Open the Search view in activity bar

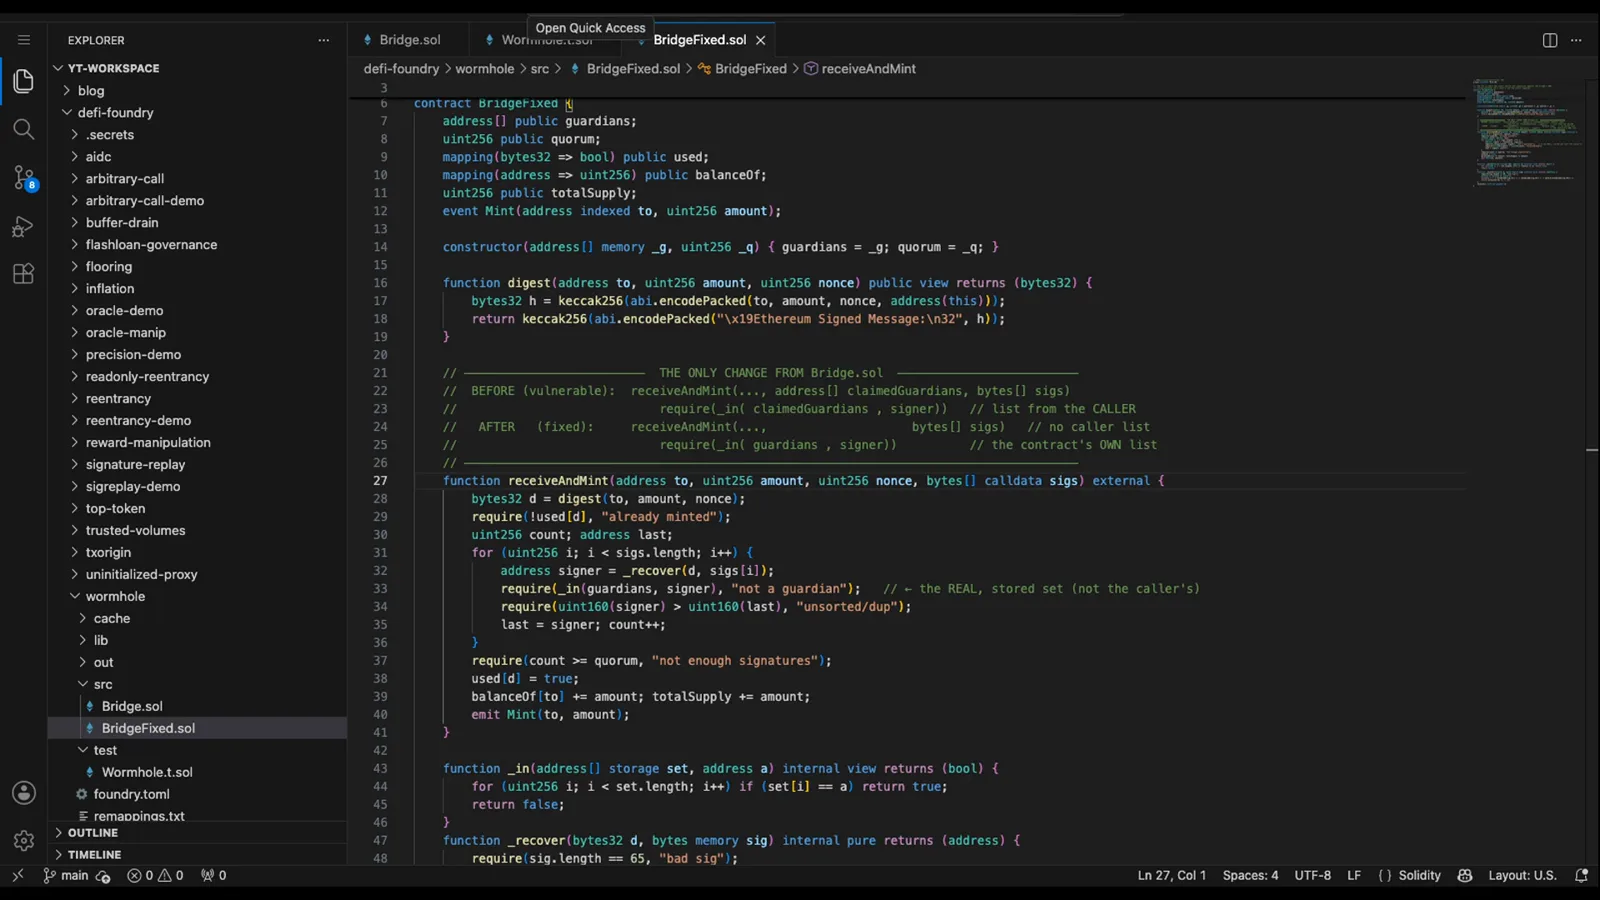23,129
